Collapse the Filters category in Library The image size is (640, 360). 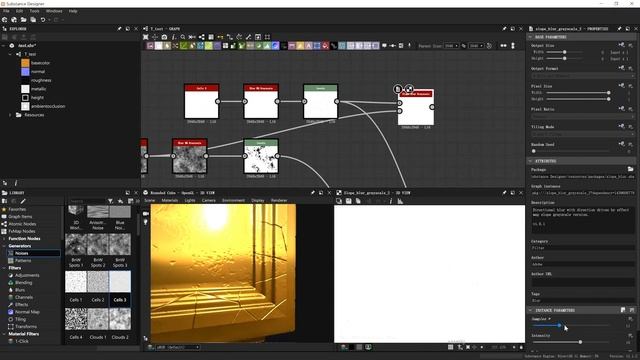click(x=4, y=268)
